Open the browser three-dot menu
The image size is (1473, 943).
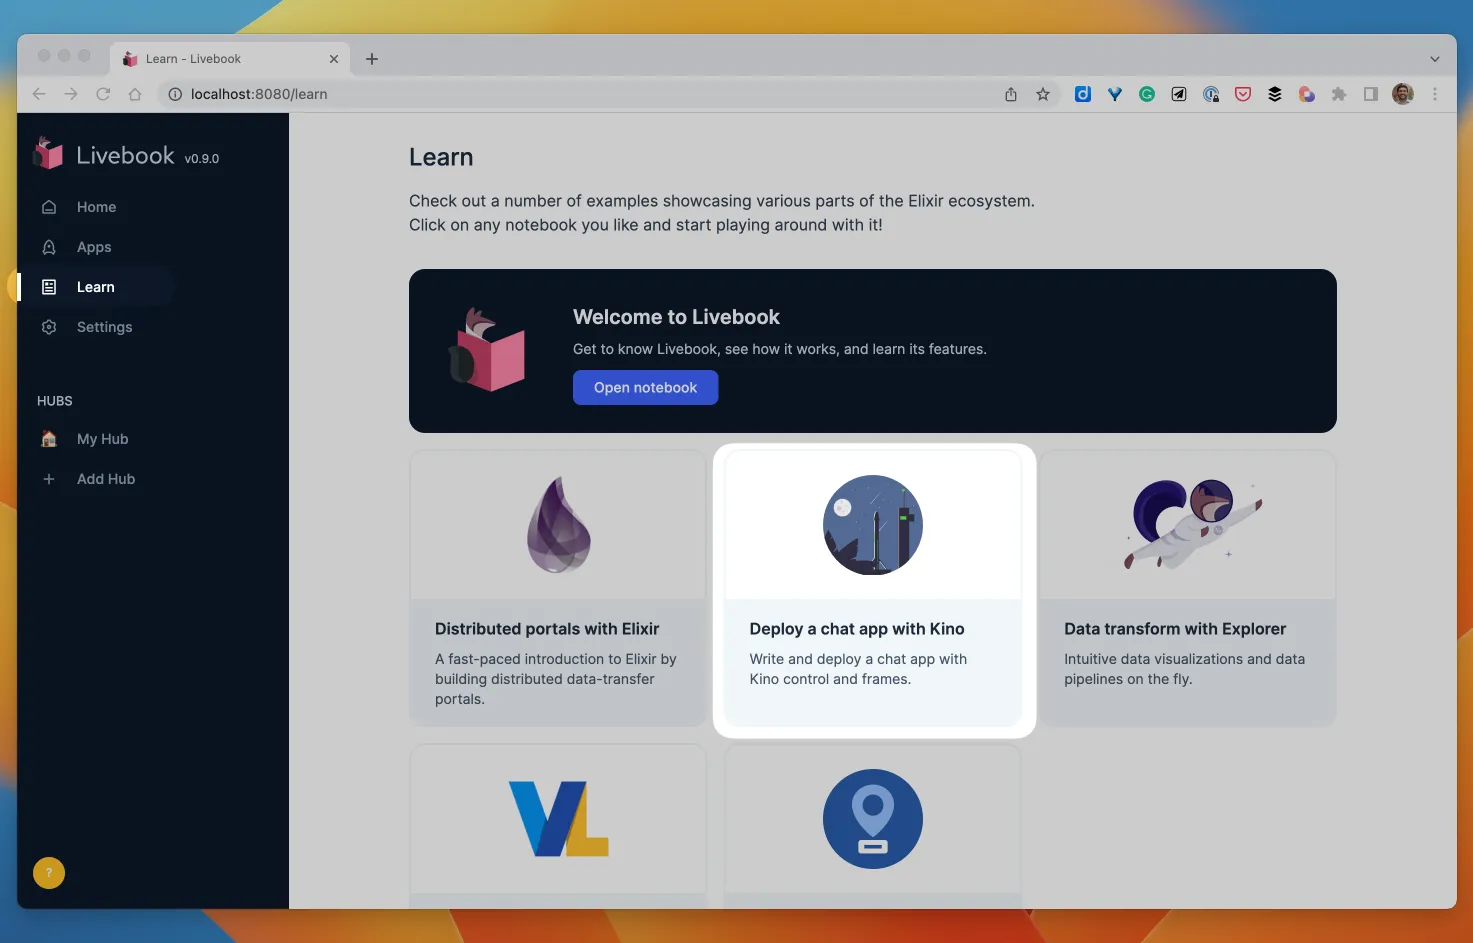[x=1435, y=94]
